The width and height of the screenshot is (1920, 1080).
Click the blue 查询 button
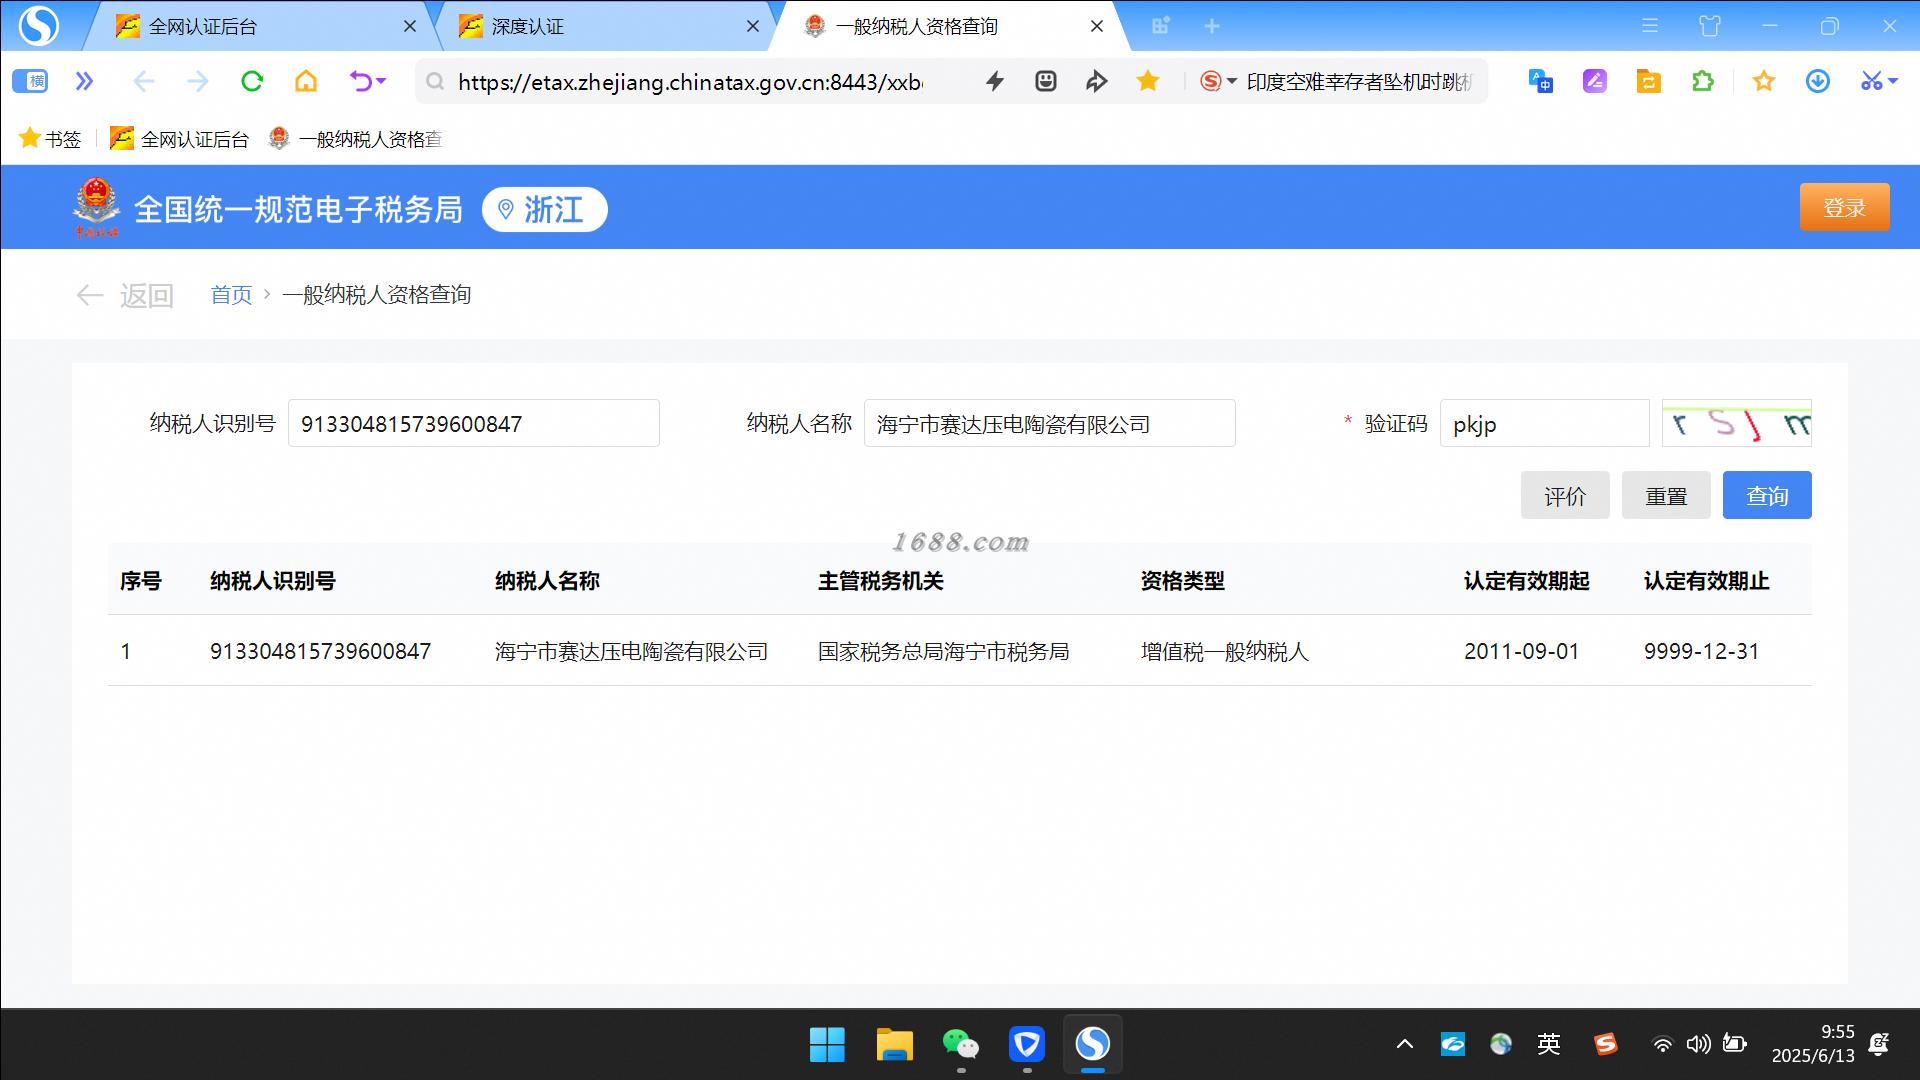[x=1766, y=495]
